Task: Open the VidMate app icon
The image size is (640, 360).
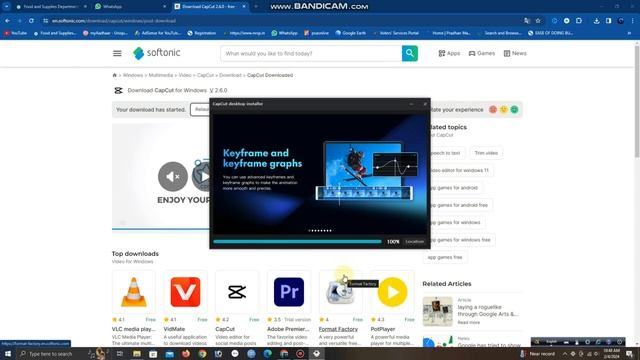Action: (185, 292)
